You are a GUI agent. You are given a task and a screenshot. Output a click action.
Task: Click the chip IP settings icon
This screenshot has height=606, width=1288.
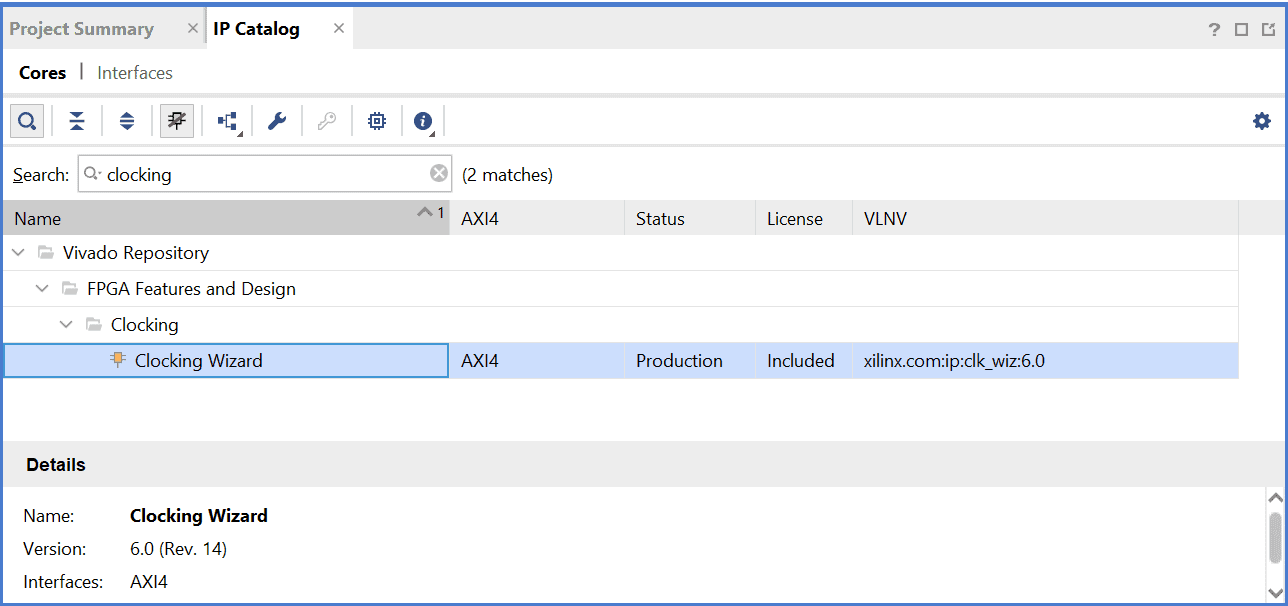click(377, 122)
